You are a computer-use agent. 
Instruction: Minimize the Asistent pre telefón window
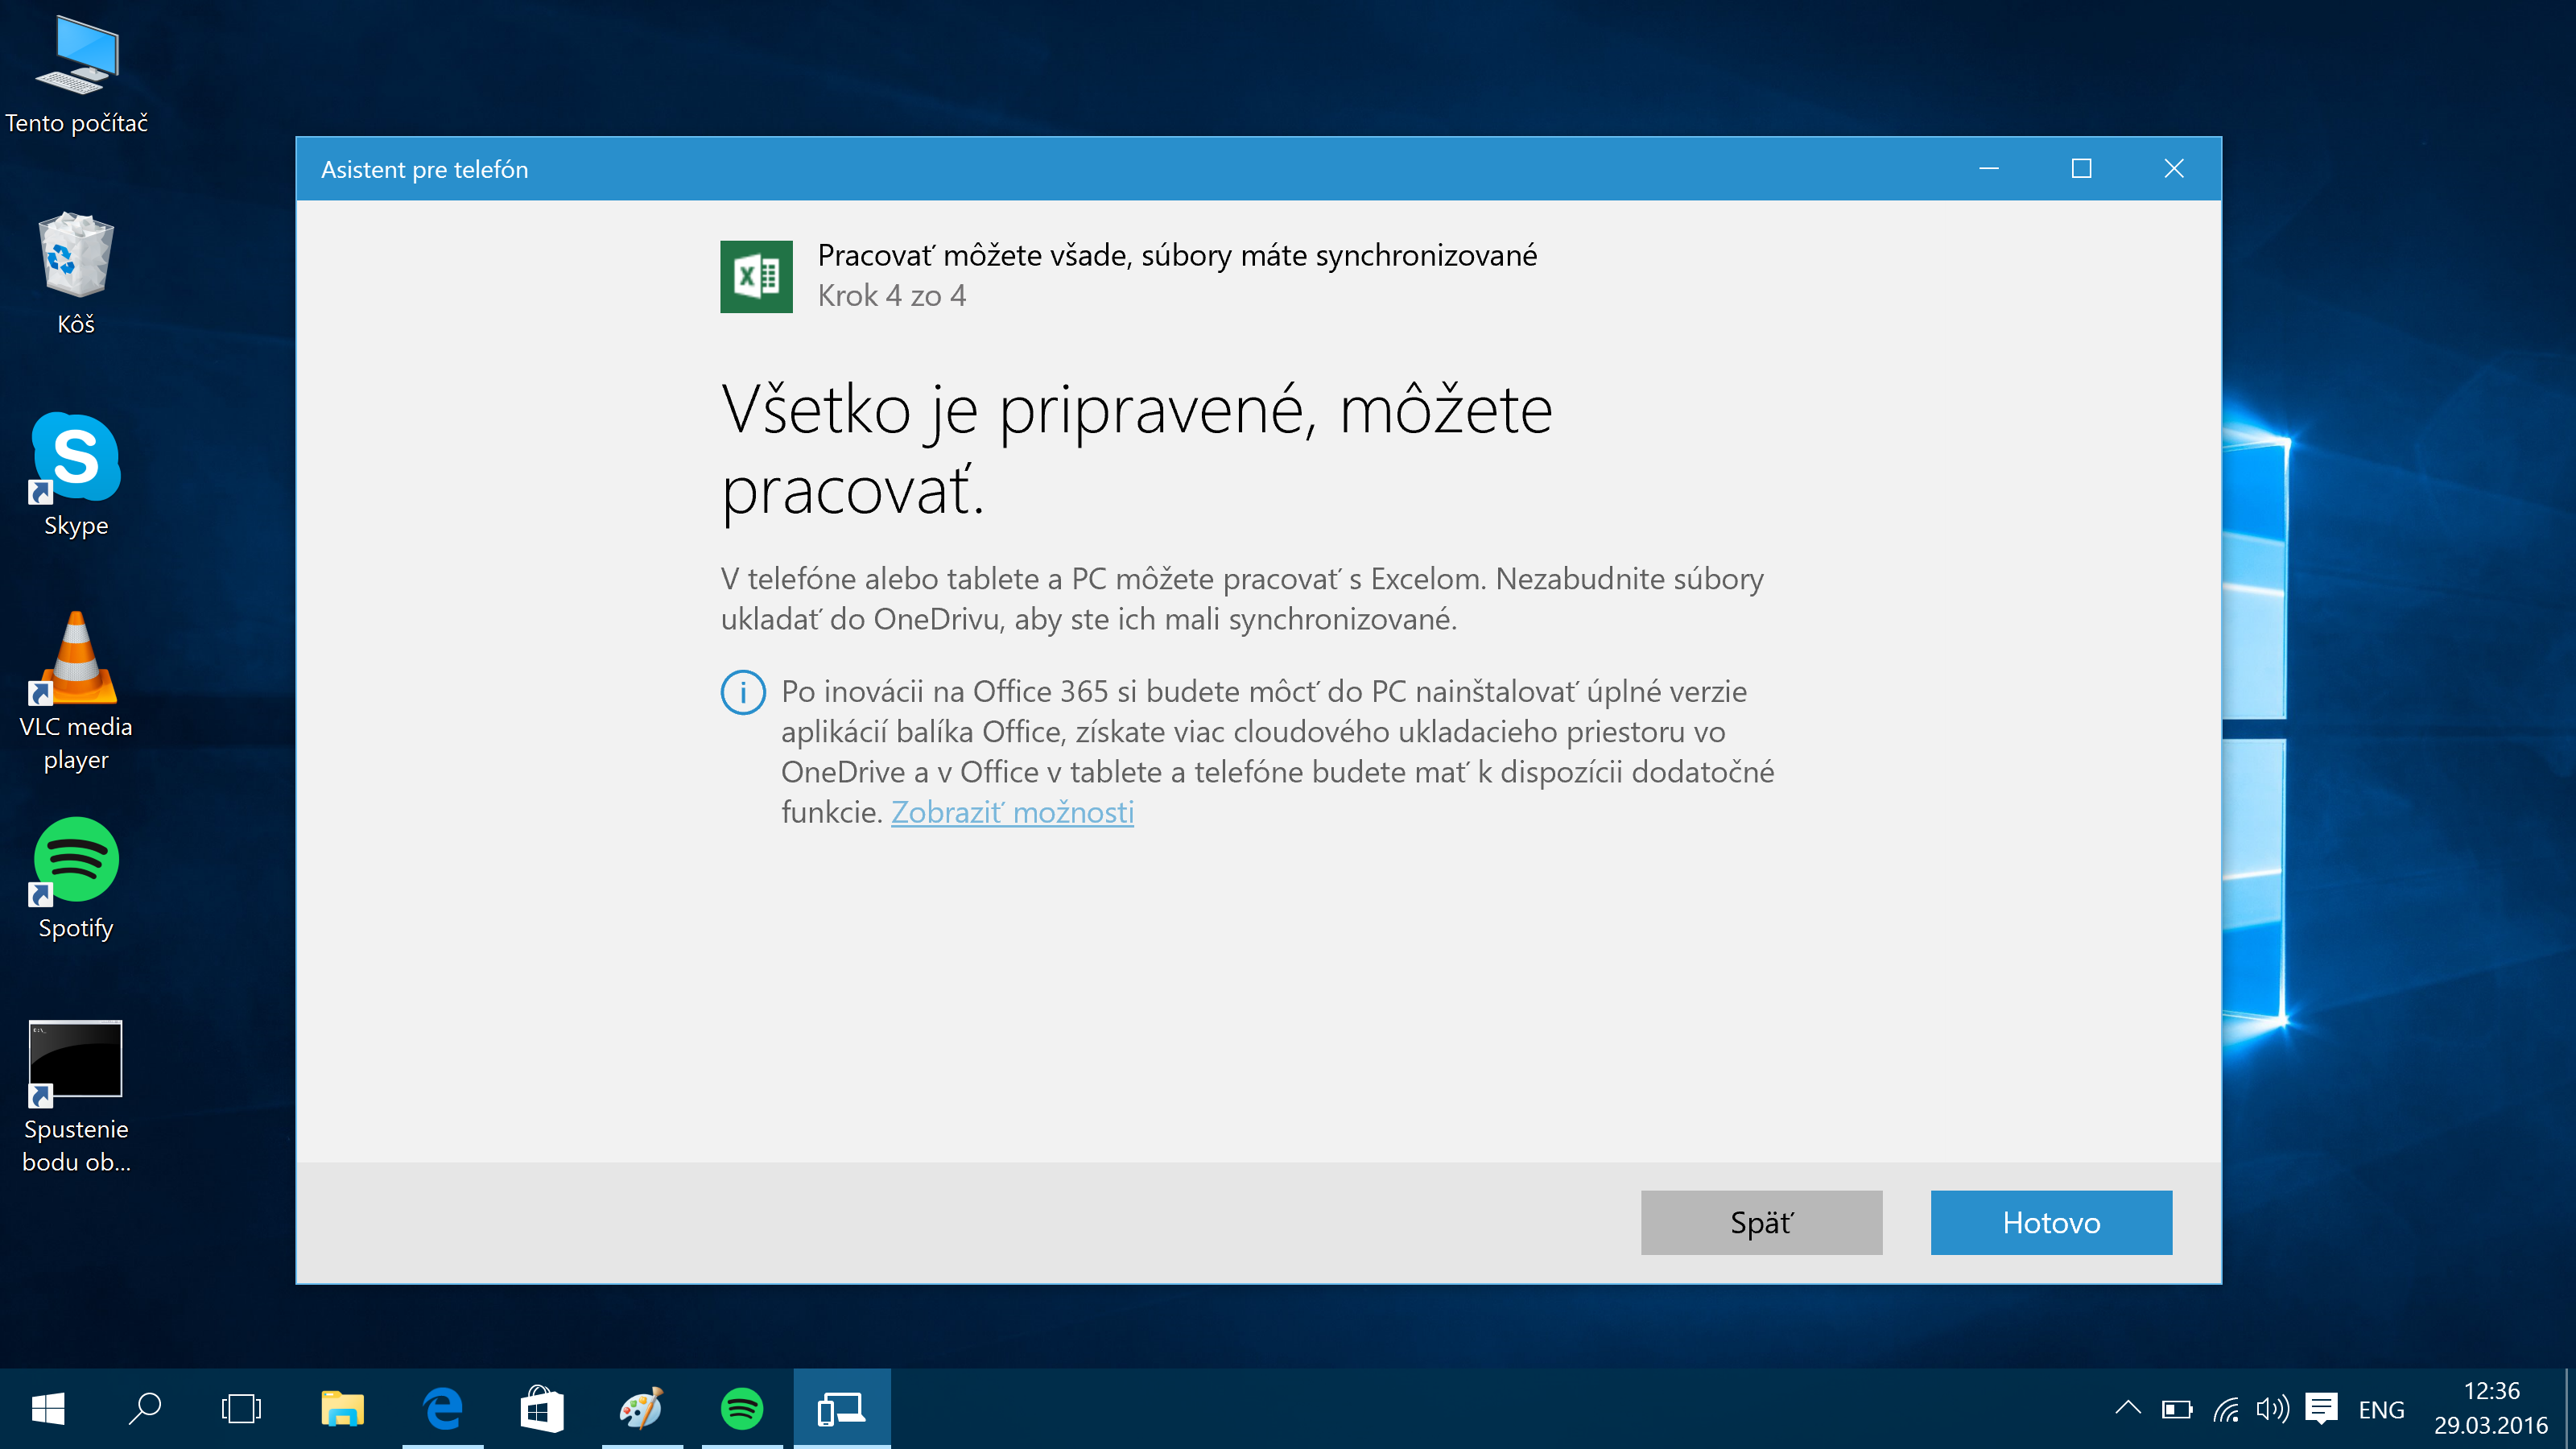click(x=1989, y=168)
